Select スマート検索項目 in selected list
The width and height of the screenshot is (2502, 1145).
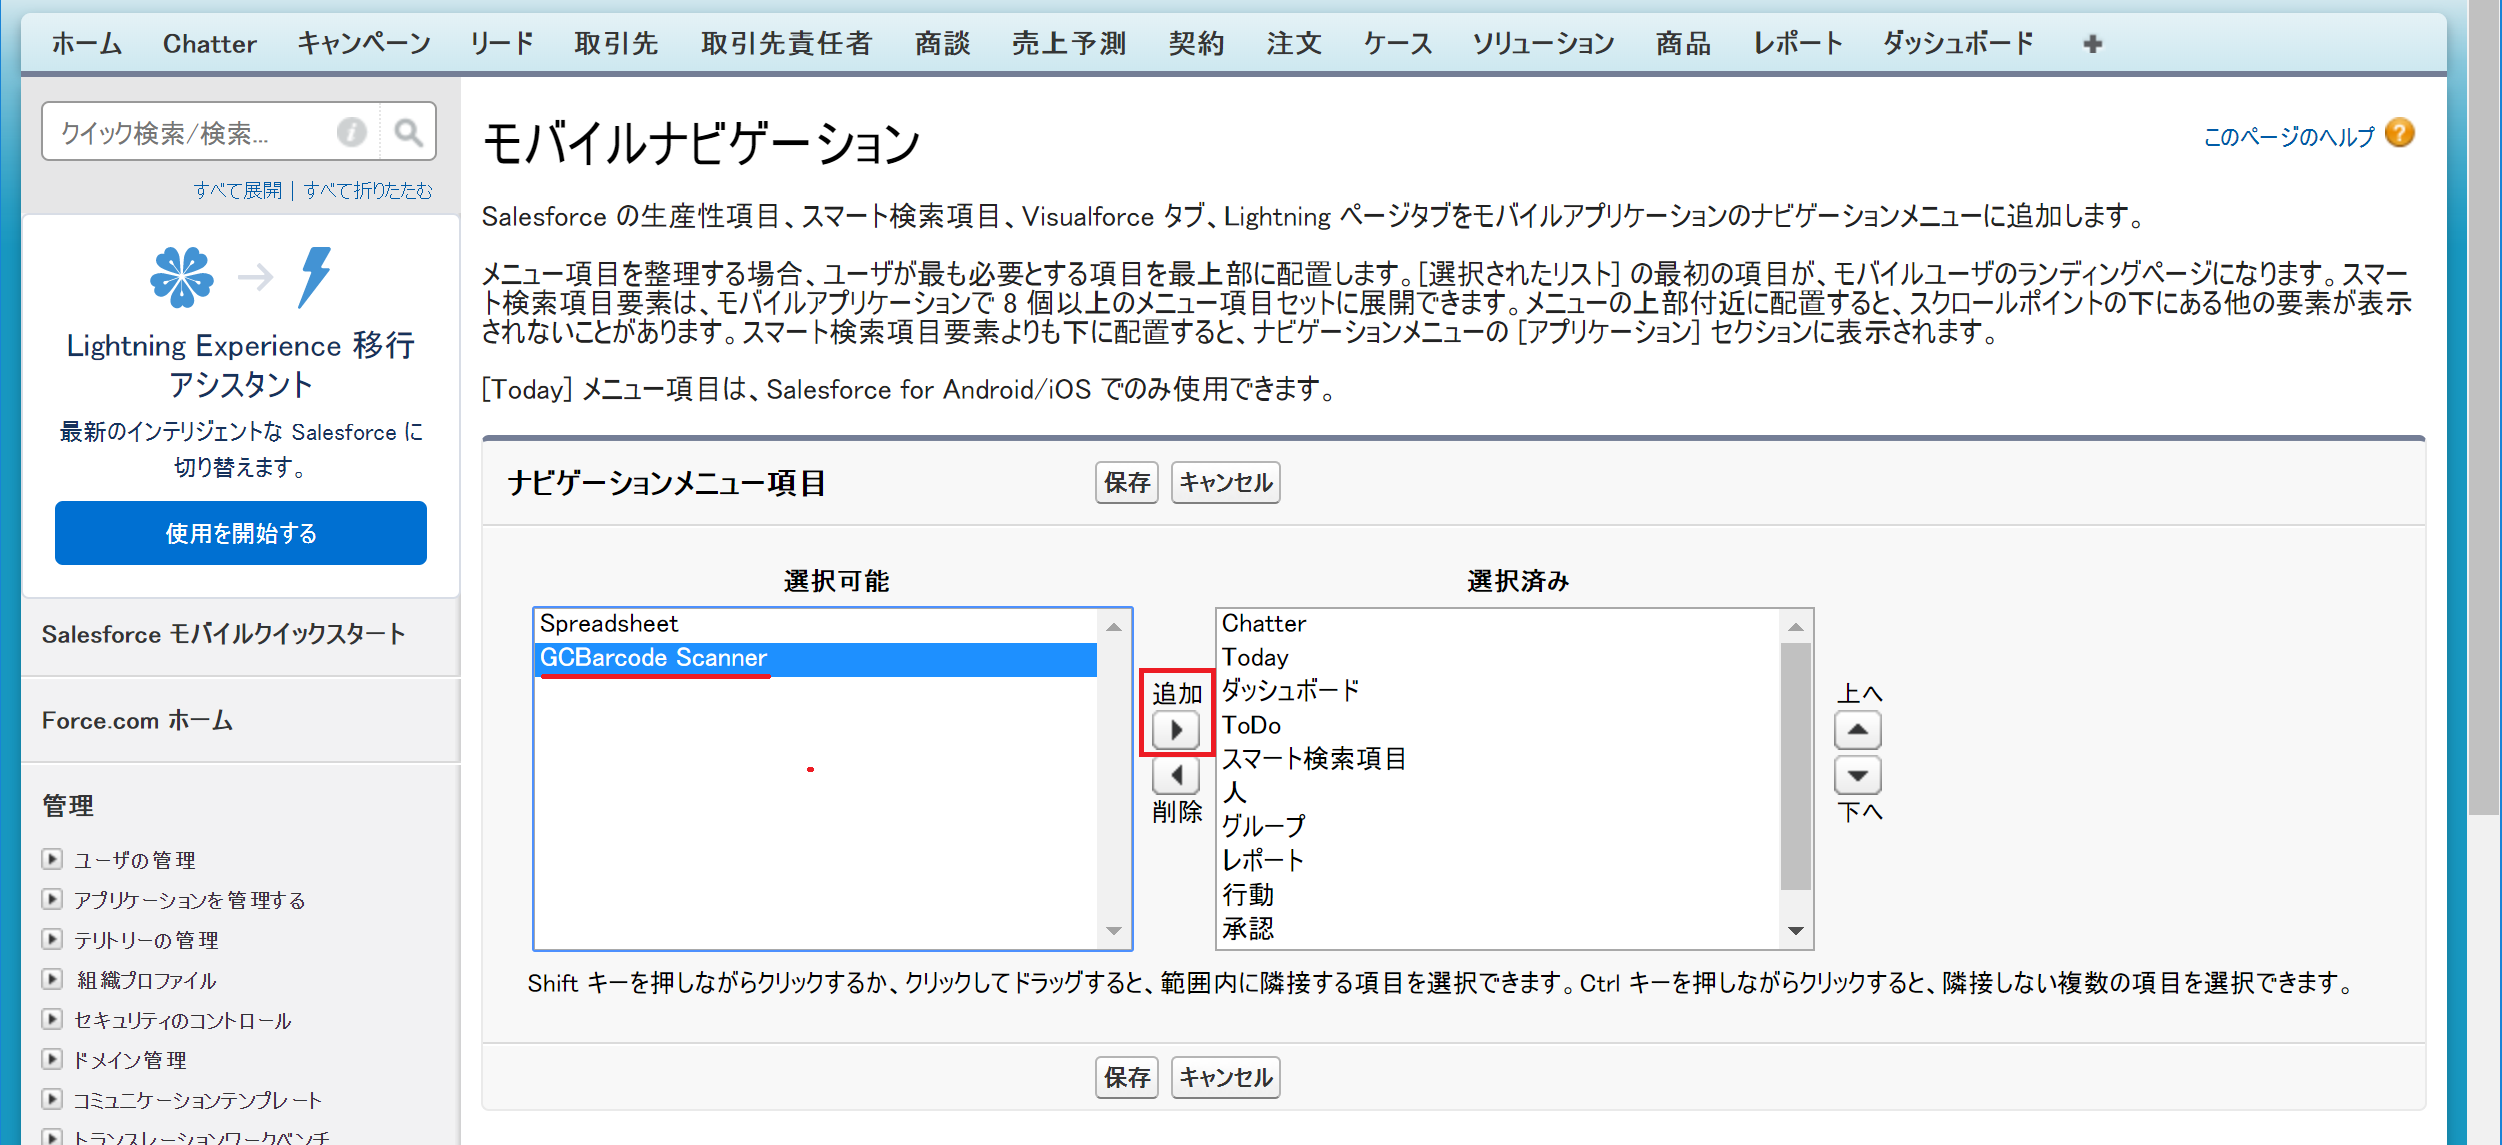[x=1498, y=759]
